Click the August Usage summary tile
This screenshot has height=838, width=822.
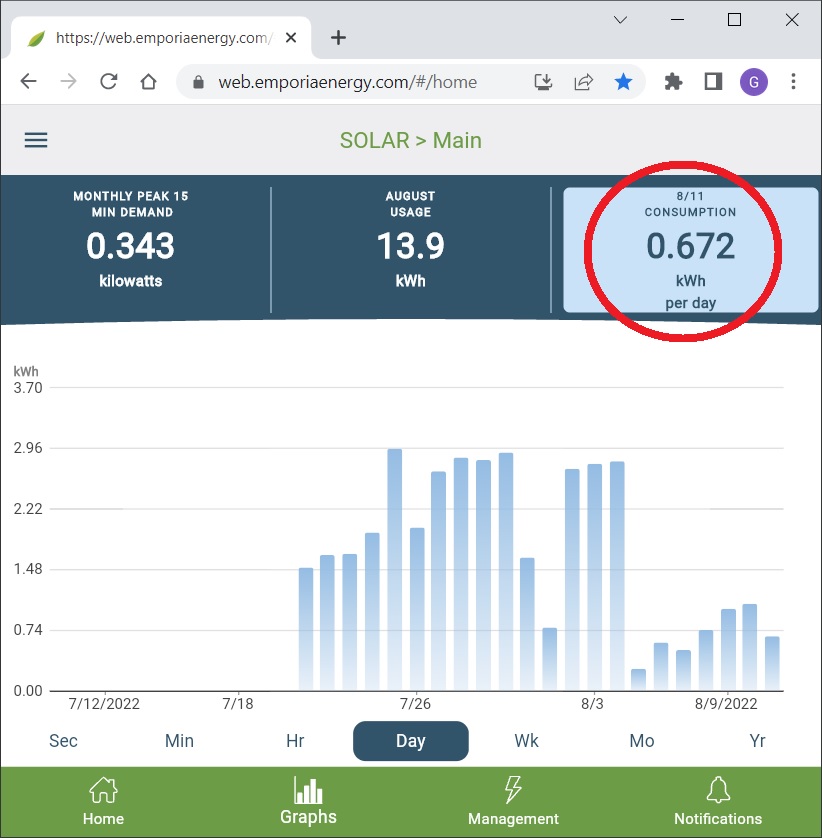tap(410, 247)
